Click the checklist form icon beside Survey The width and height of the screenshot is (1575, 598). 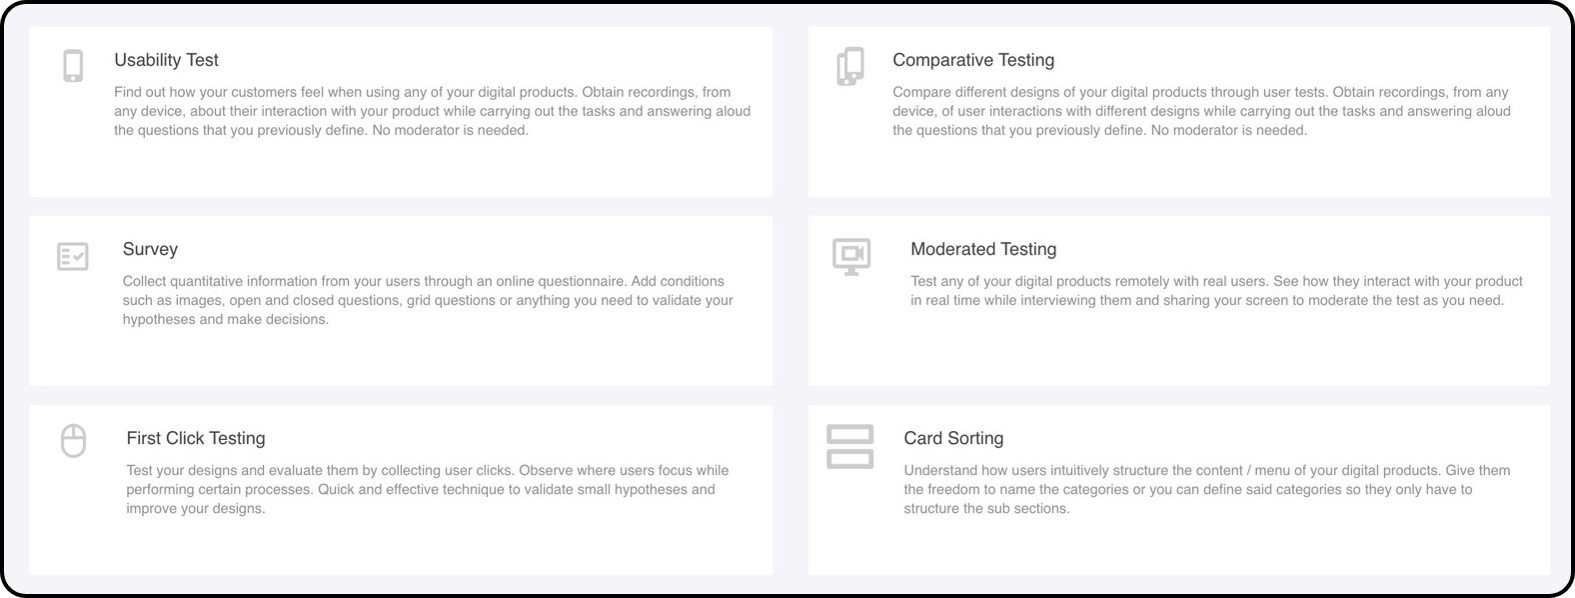point(73,256)
